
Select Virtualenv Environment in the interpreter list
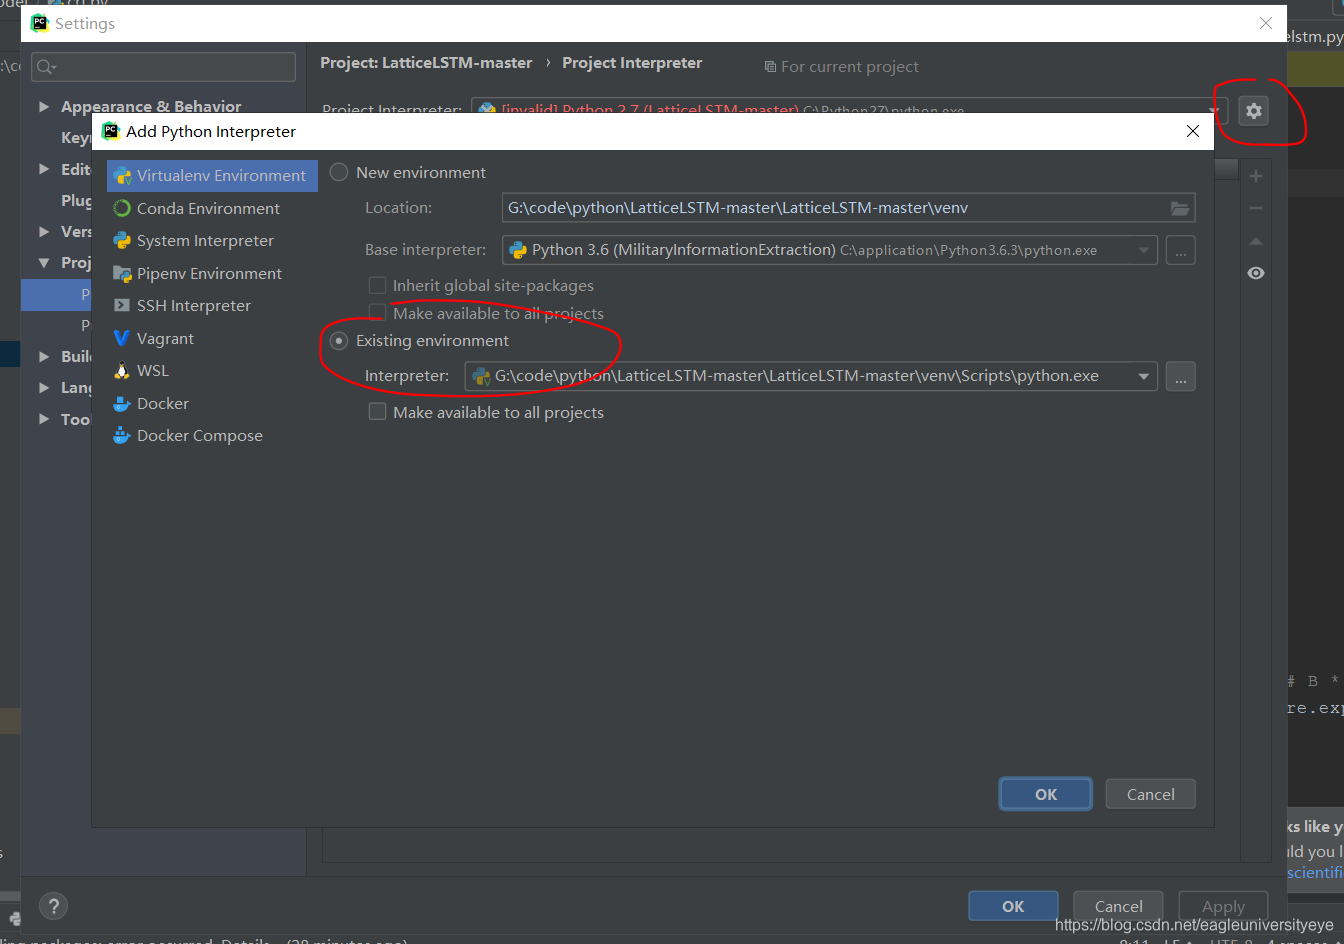coord(212,176)
